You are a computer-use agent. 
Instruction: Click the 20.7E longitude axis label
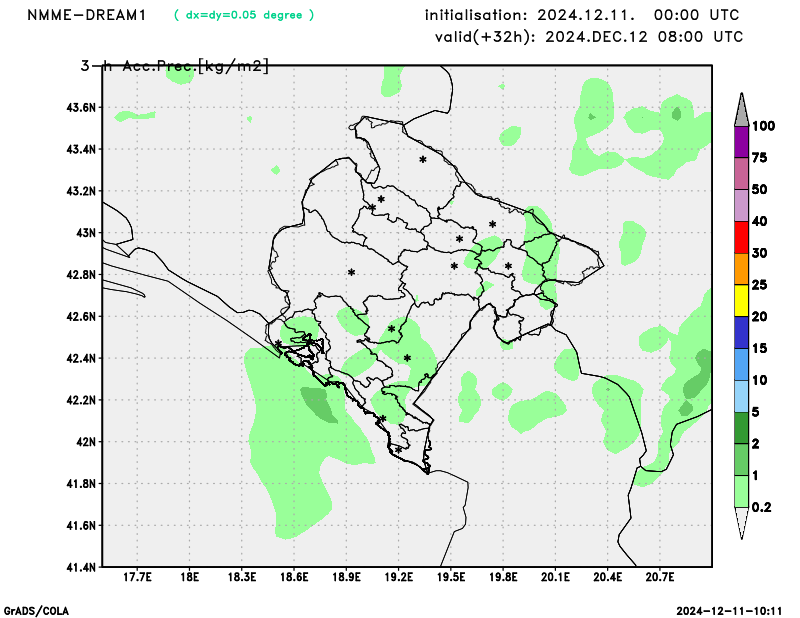click(660, 577)
